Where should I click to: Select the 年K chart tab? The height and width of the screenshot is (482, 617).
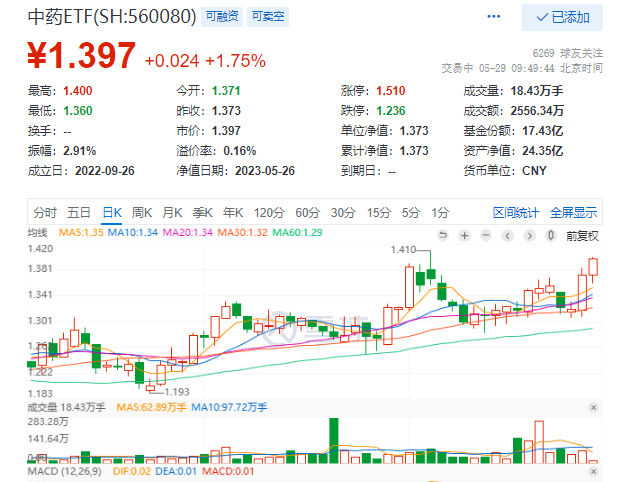pyautogui.click(x=233, y=213)
